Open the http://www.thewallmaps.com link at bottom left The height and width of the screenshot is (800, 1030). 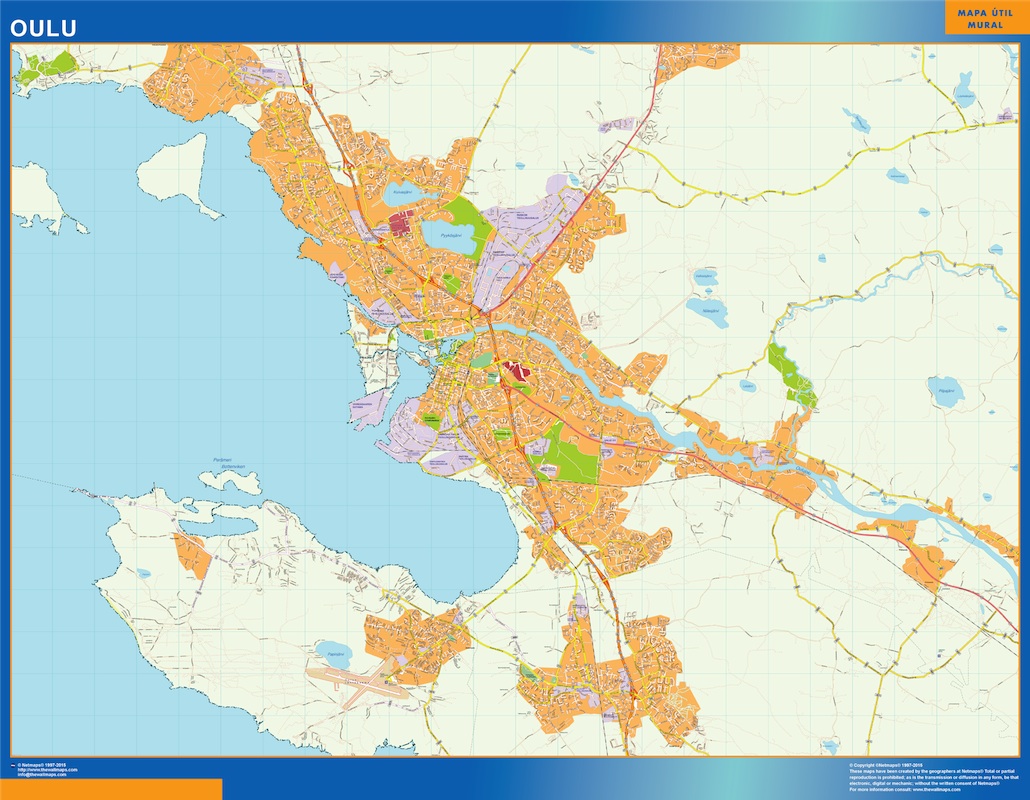(x=47, y=770)
